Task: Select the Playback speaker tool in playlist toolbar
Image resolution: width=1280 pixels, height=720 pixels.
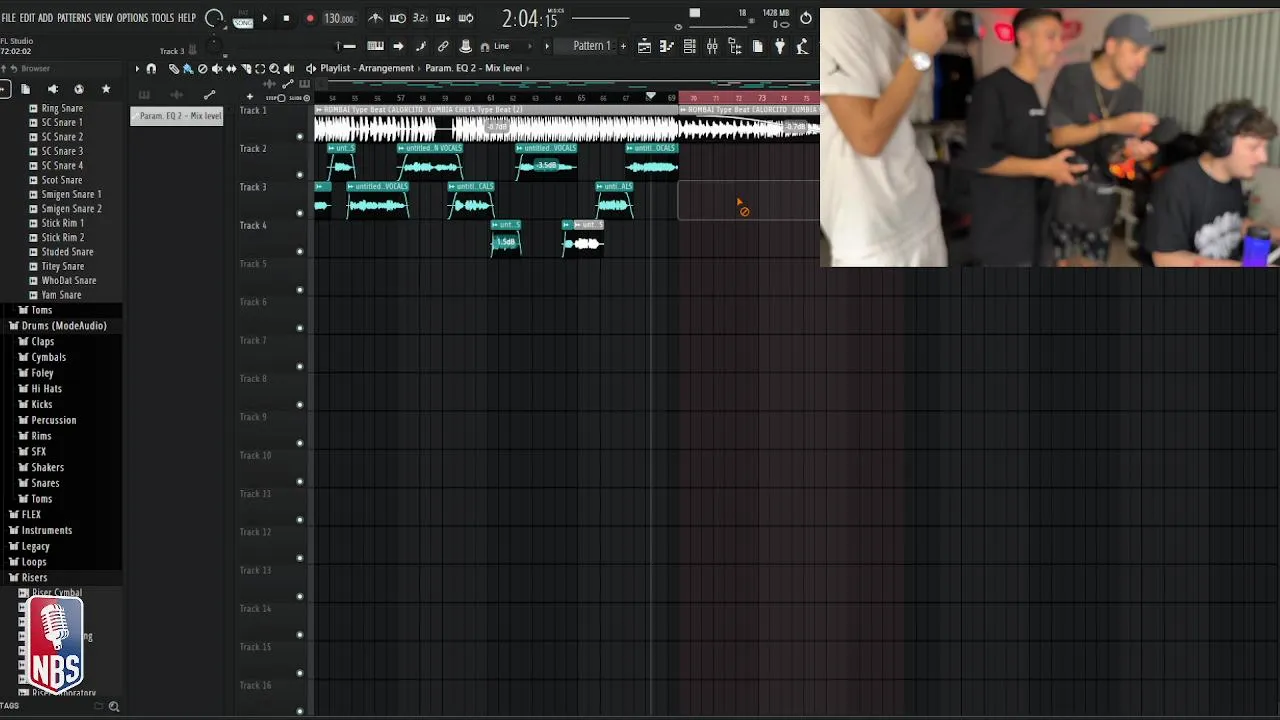Action: pyautogui.click(x=289, y=68)
